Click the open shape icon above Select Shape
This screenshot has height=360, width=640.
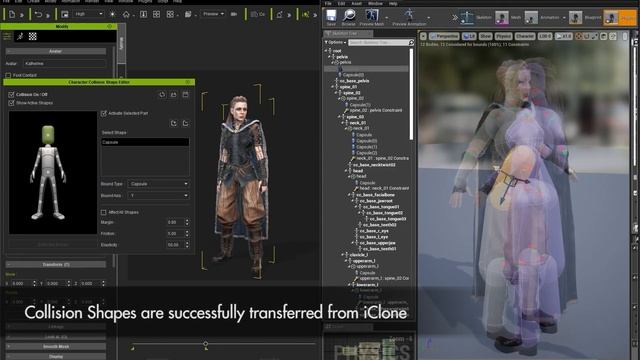pyautogui.click(x=185, y=123)
